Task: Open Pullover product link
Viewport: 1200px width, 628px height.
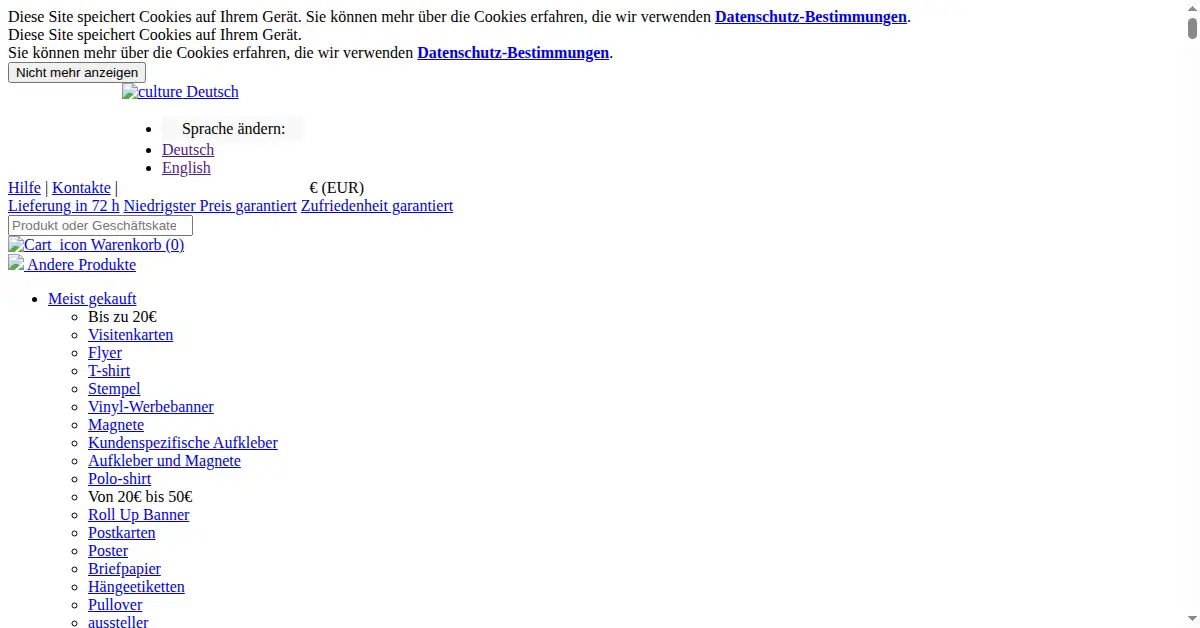Action: 115,605
